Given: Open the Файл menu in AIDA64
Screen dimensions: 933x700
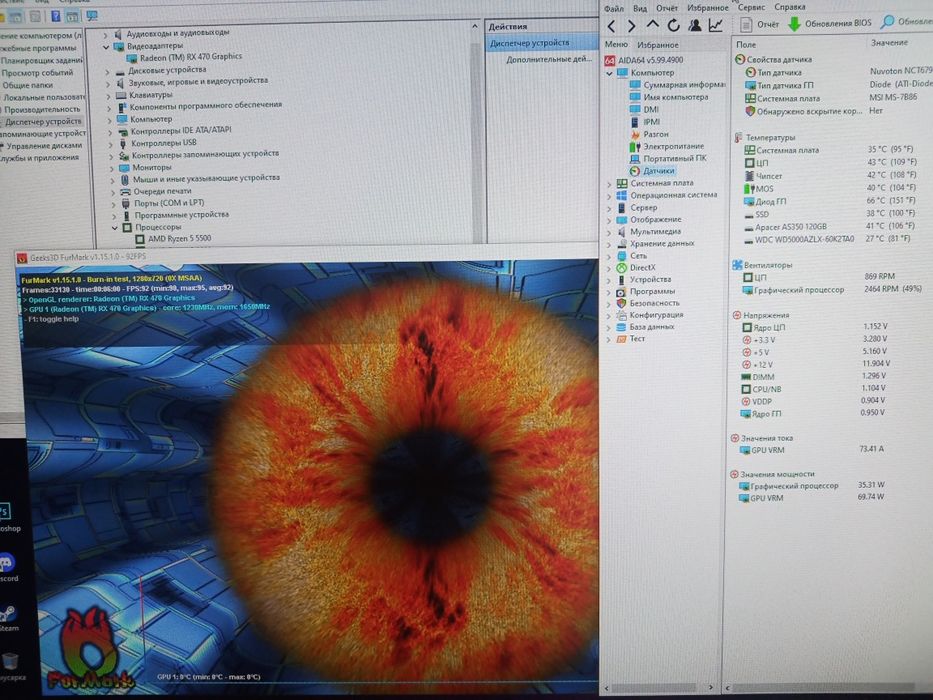Looking at the screenshot, I should pyautogui.click(x=614, y=8).
